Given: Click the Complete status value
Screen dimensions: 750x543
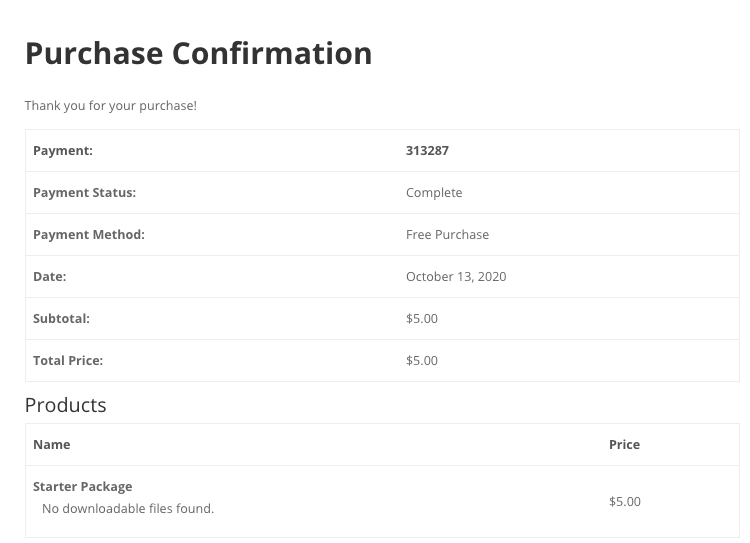Looking at the screenshot, I should (434, 193).
